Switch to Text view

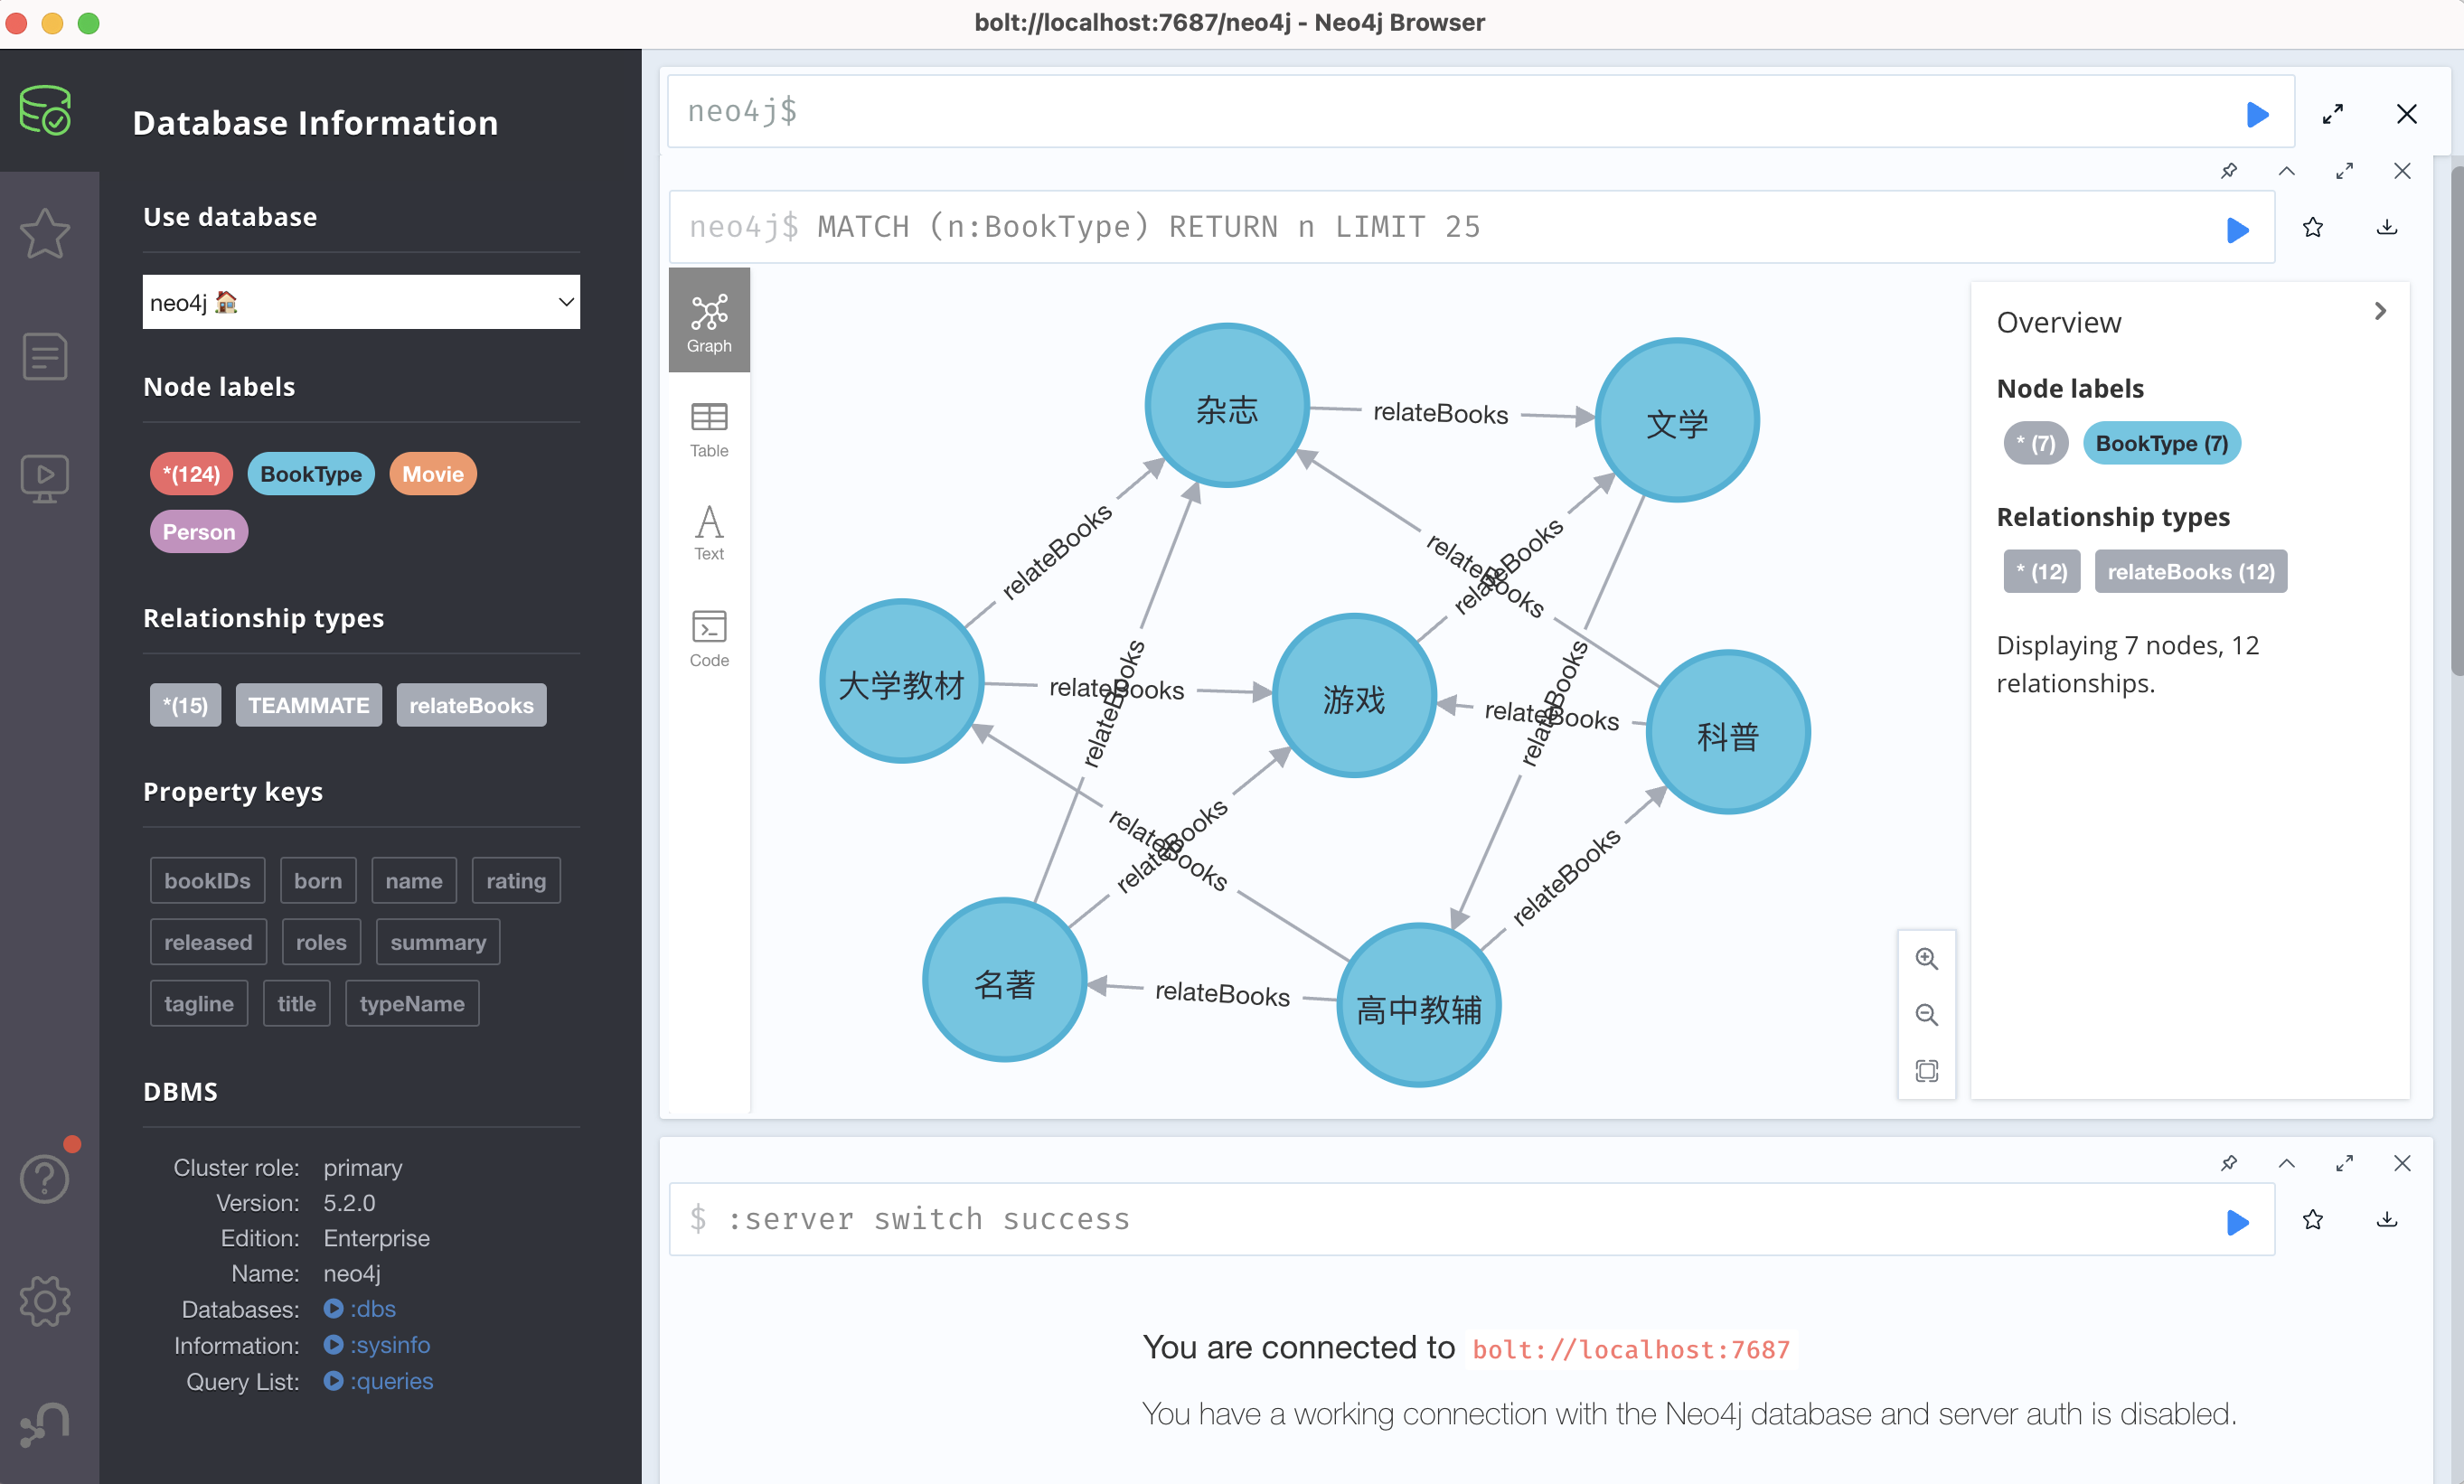pos(709,532)
